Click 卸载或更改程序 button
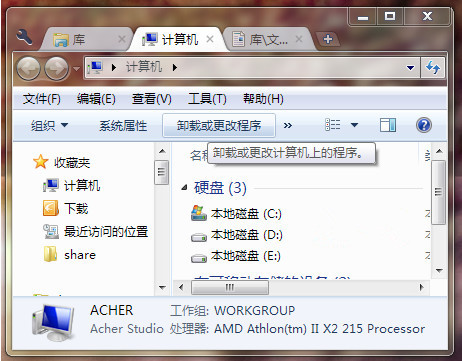This screenshot has height=361, width=462. click(x=219, y=125)
